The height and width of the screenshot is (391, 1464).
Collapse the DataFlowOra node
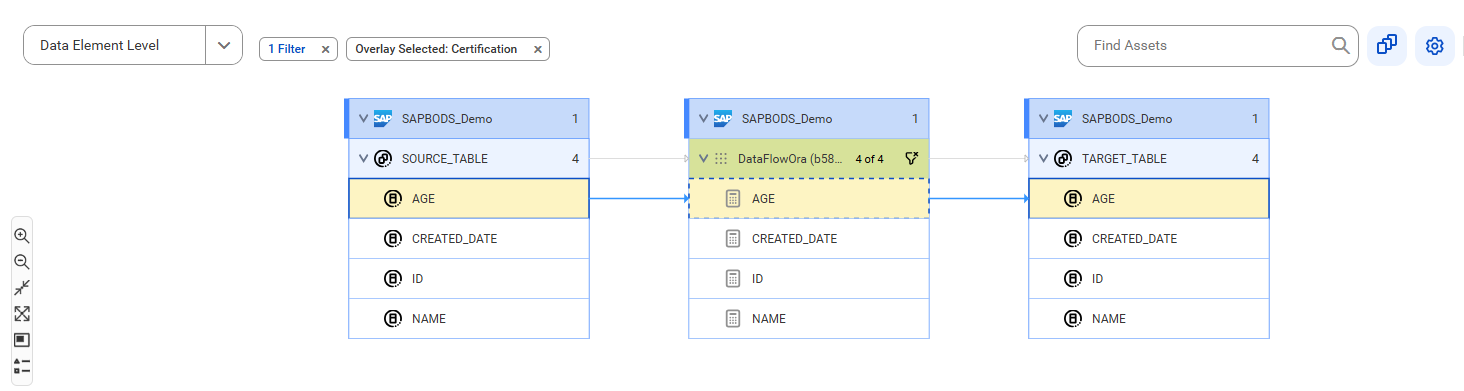704,158
